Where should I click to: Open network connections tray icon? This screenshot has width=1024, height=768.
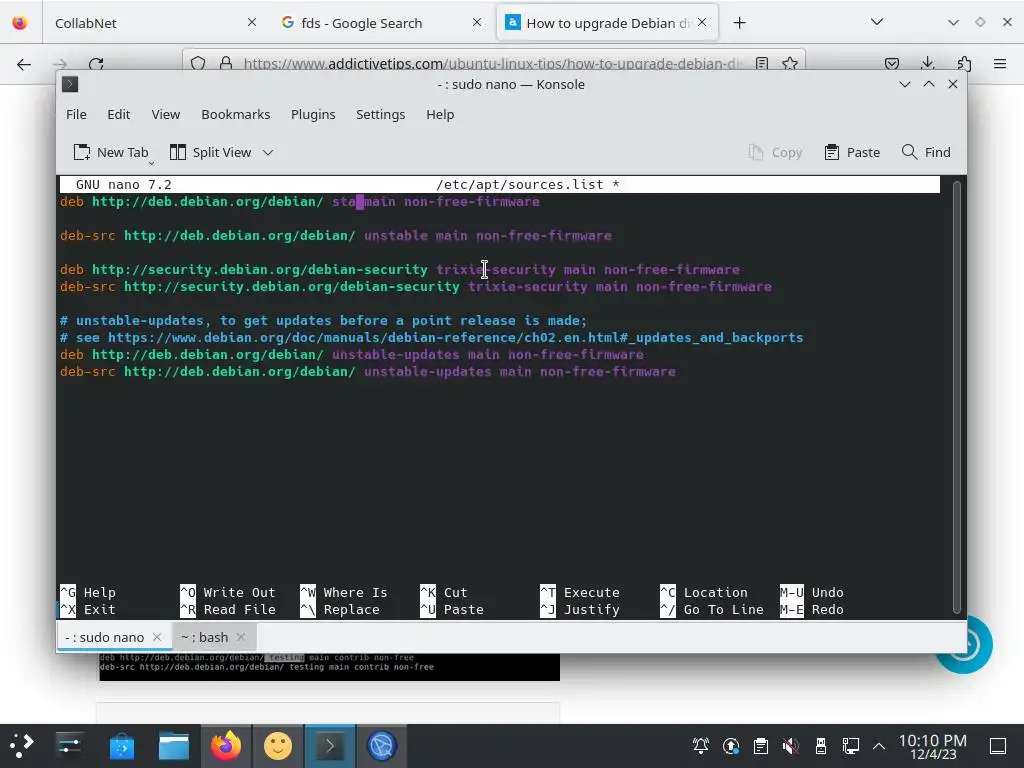(x=851, y=745)
